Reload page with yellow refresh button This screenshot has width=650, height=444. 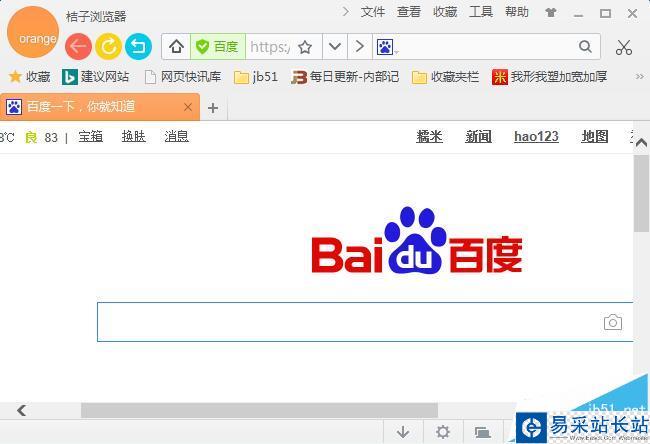coord(108,46)
